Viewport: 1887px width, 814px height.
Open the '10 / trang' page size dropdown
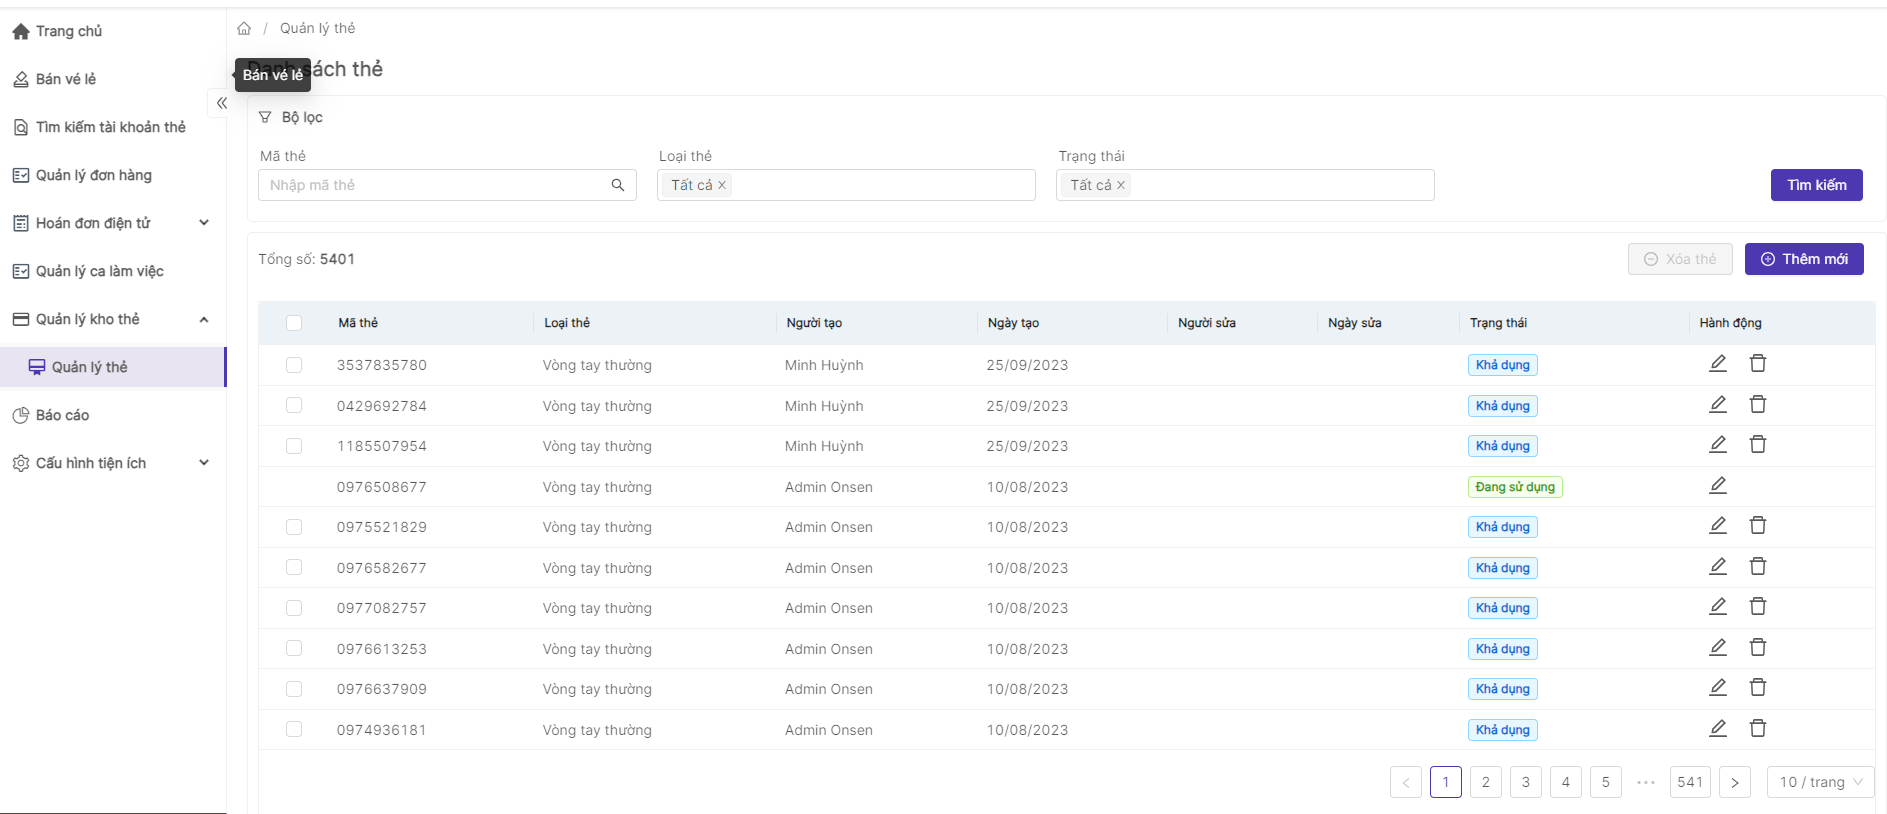coord(1820,782)
